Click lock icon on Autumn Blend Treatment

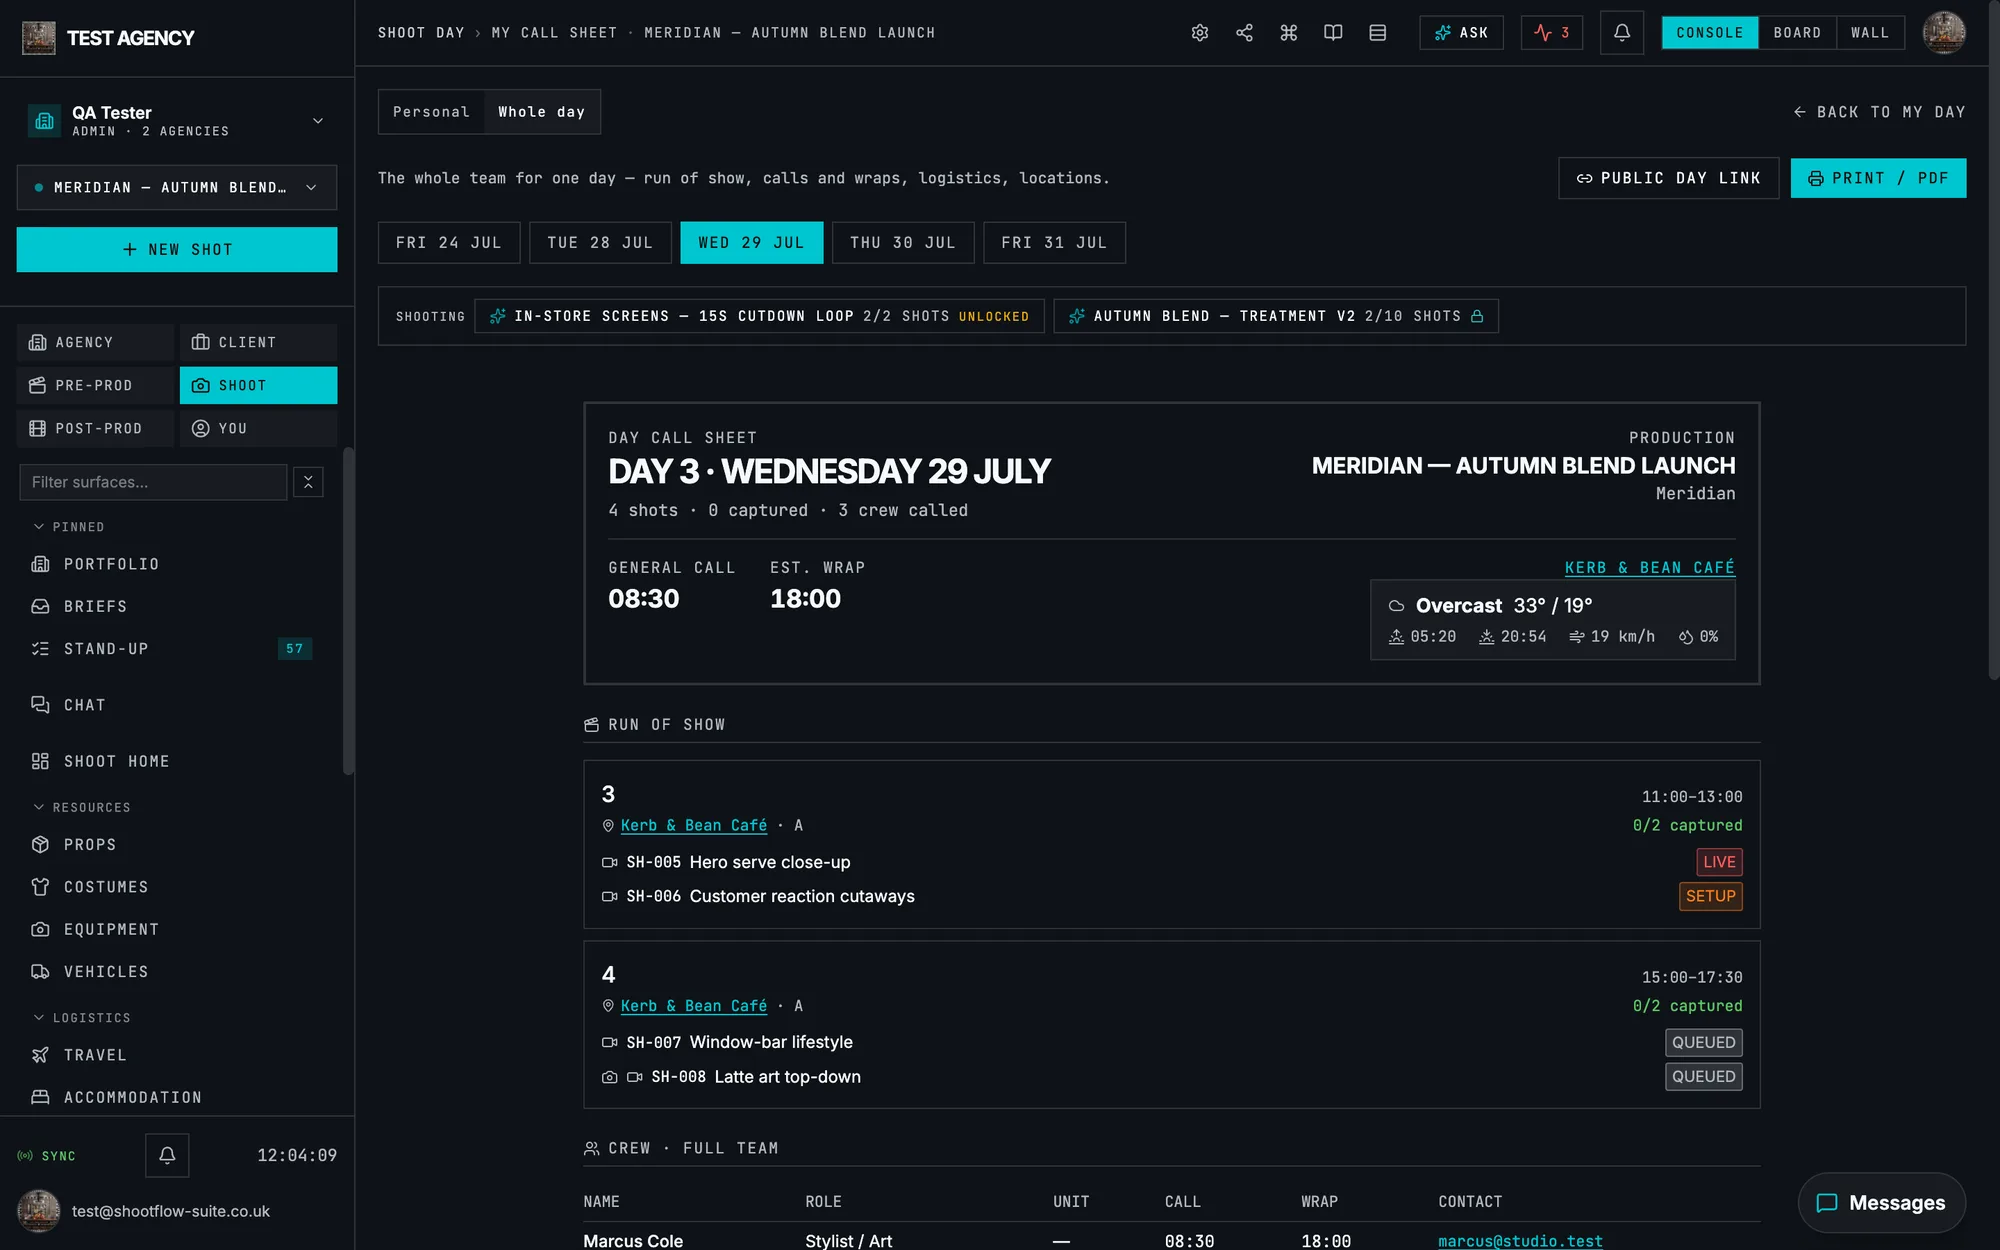click(x=1477, y=316)
